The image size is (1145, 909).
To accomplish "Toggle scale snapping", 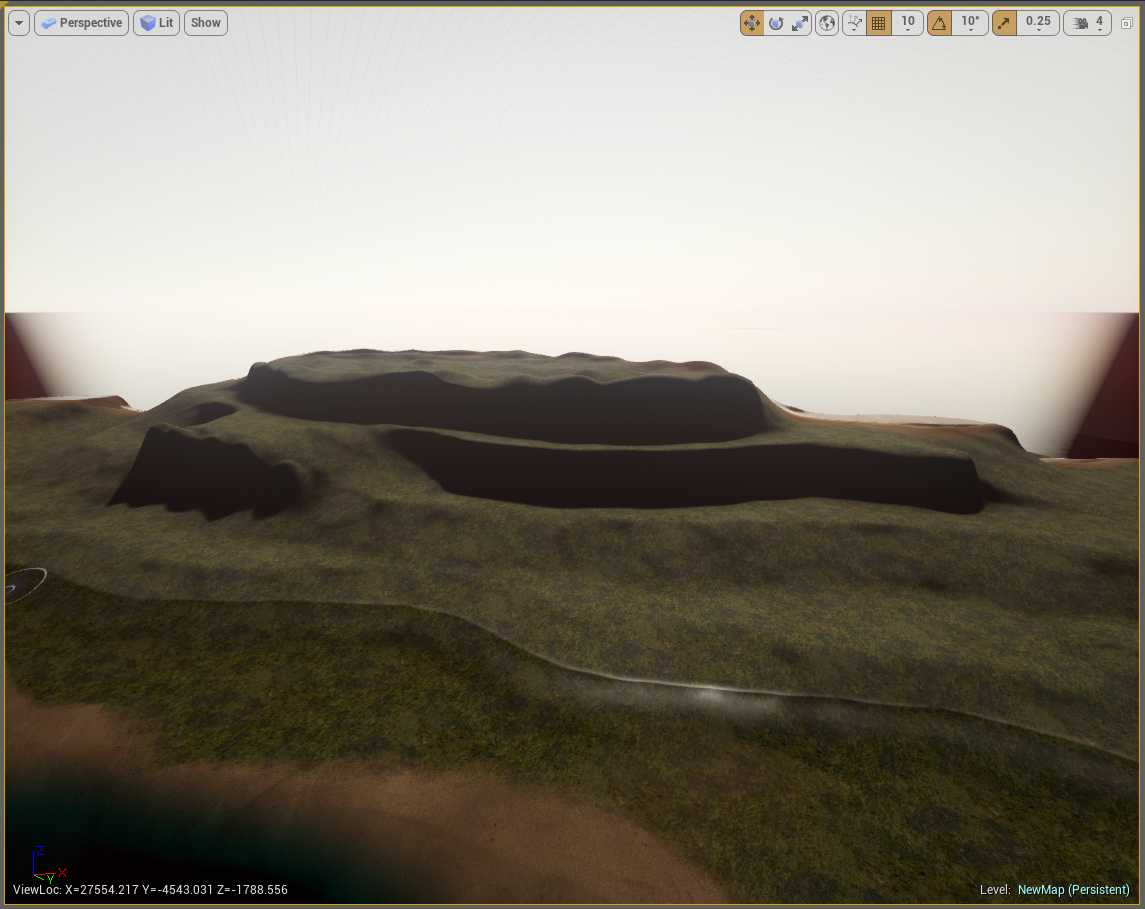I will tap(1004, 23).
